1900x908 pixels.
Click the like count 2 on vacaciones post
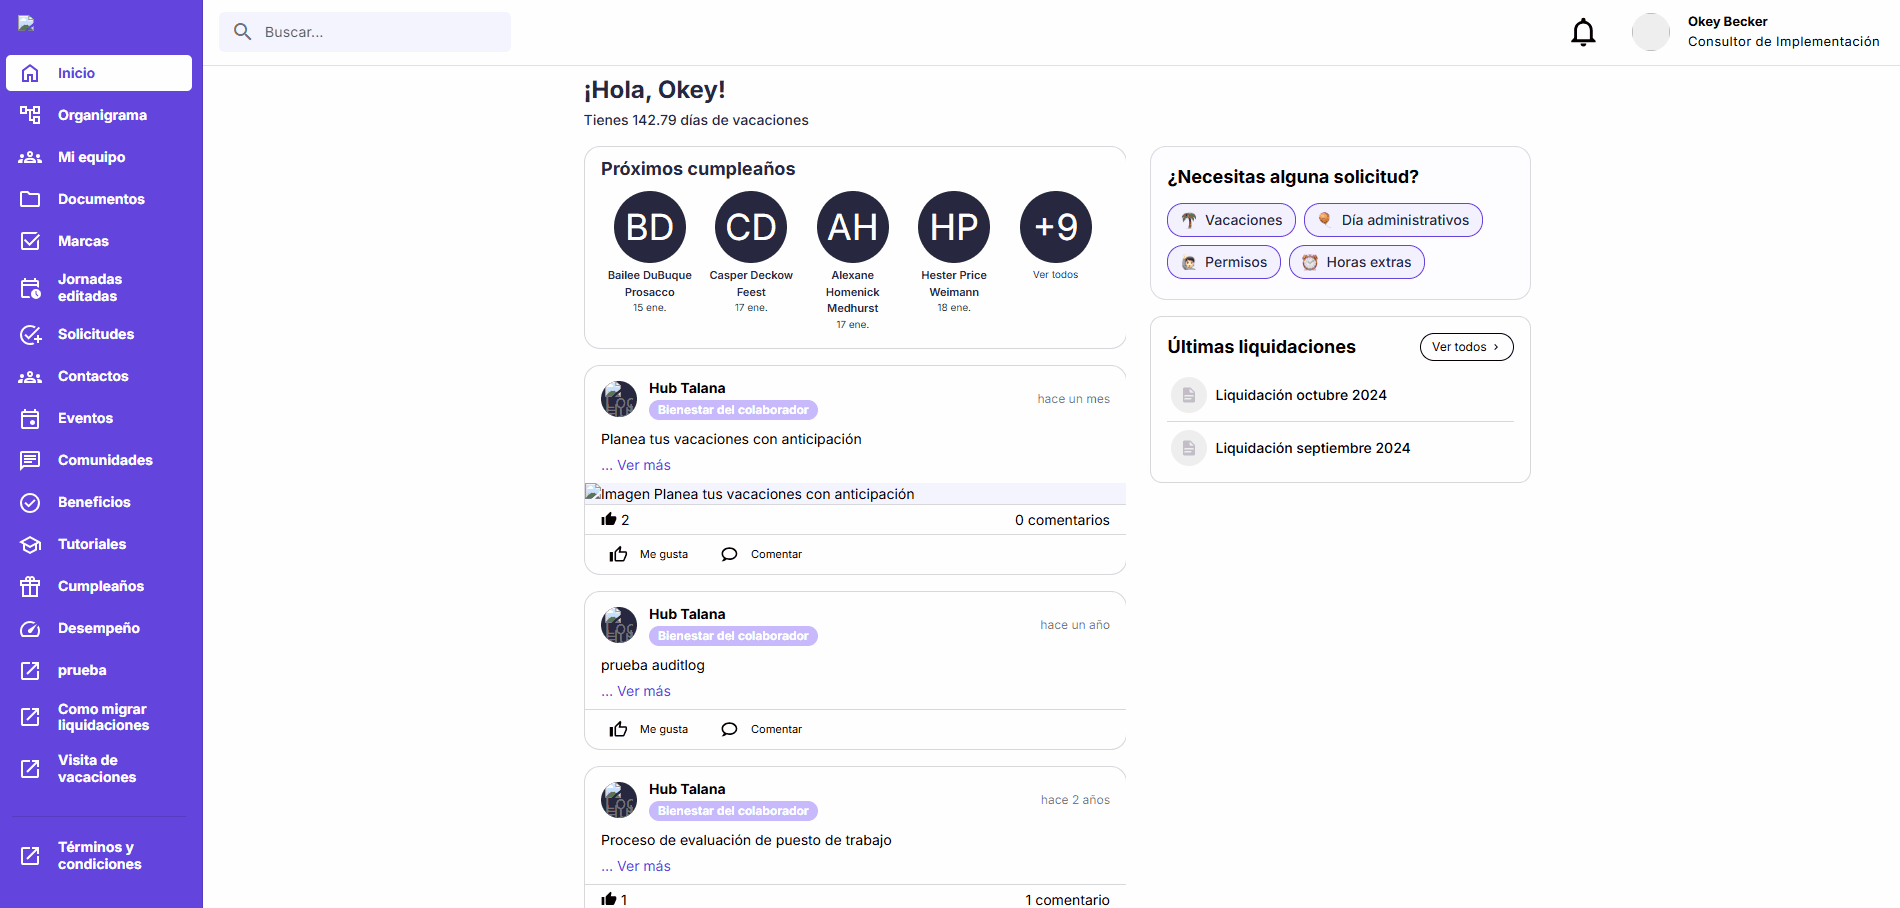(615, 520)
